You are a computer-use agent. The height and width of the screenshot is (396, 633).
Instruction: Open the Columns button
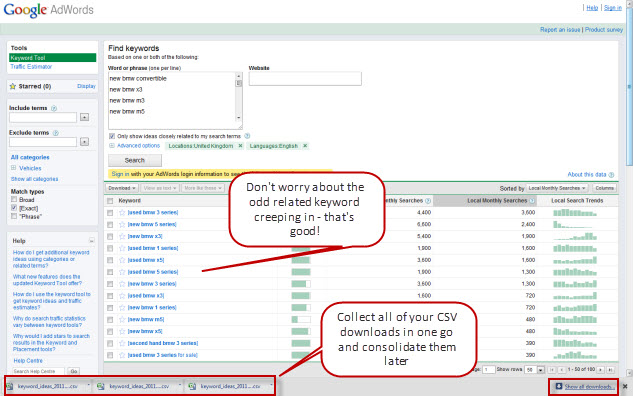pos(604,188)
